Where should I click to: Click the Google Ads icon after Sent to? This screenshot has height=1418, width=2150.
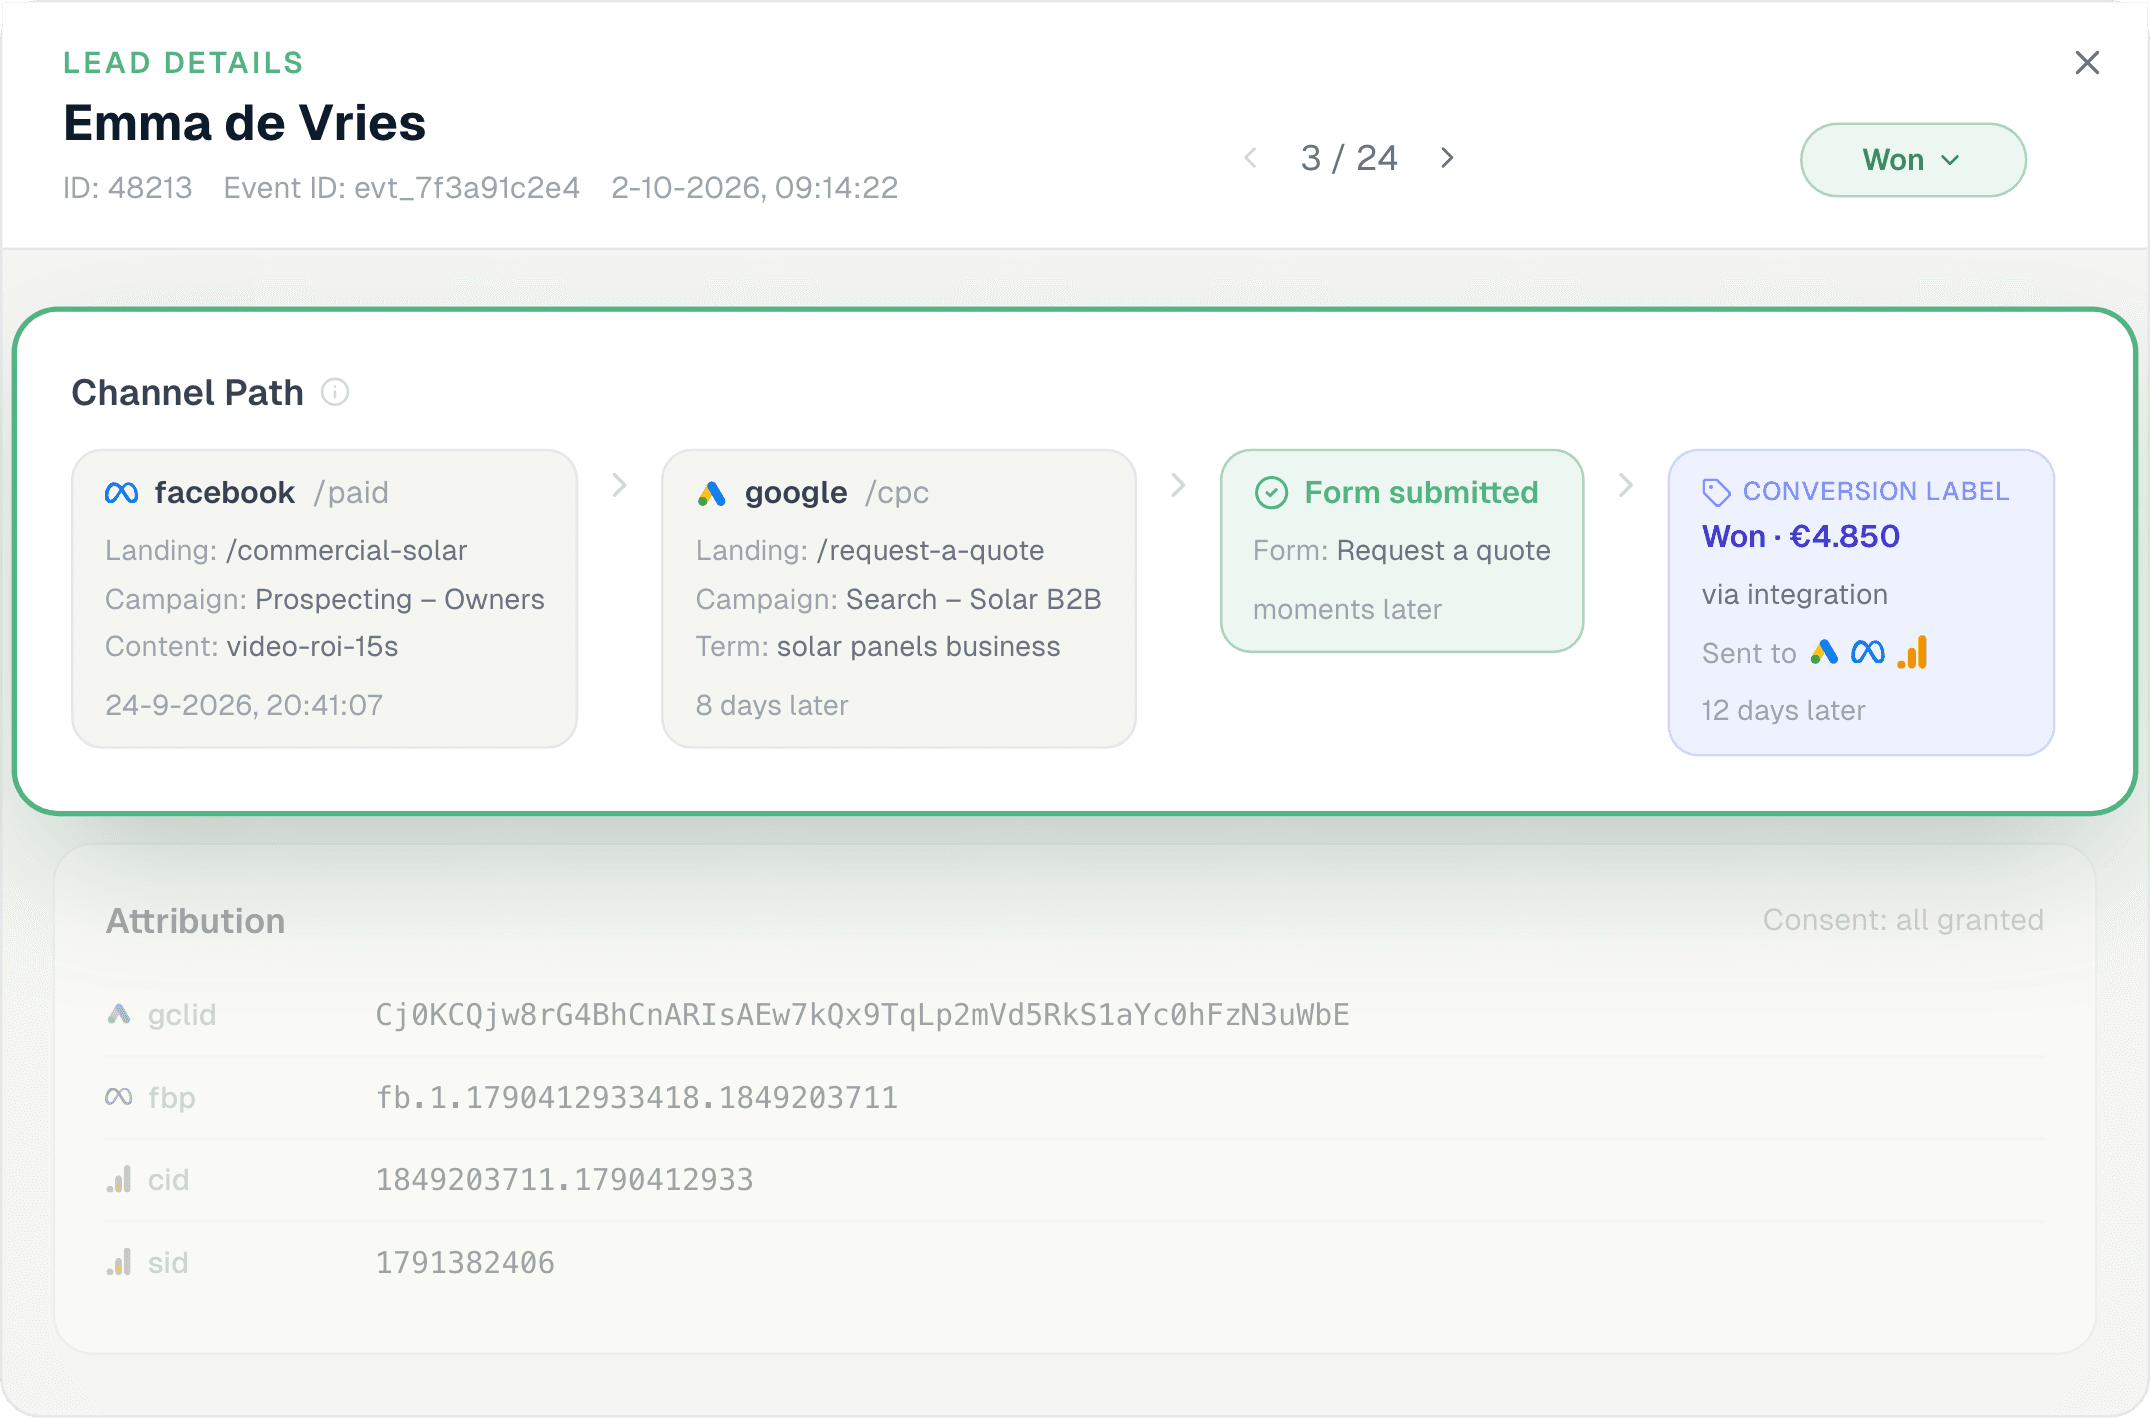(1824, 653)
